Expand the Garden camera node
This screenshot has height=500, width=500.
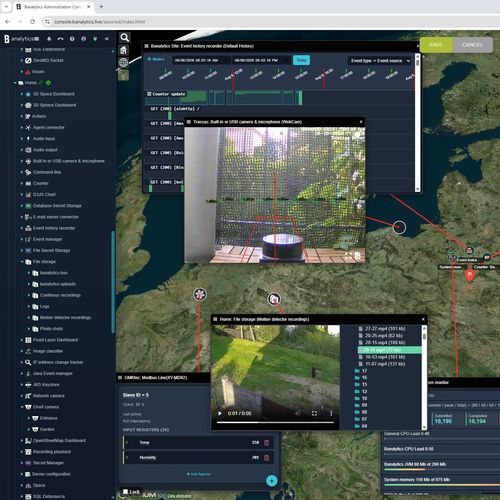pos(29,429)
